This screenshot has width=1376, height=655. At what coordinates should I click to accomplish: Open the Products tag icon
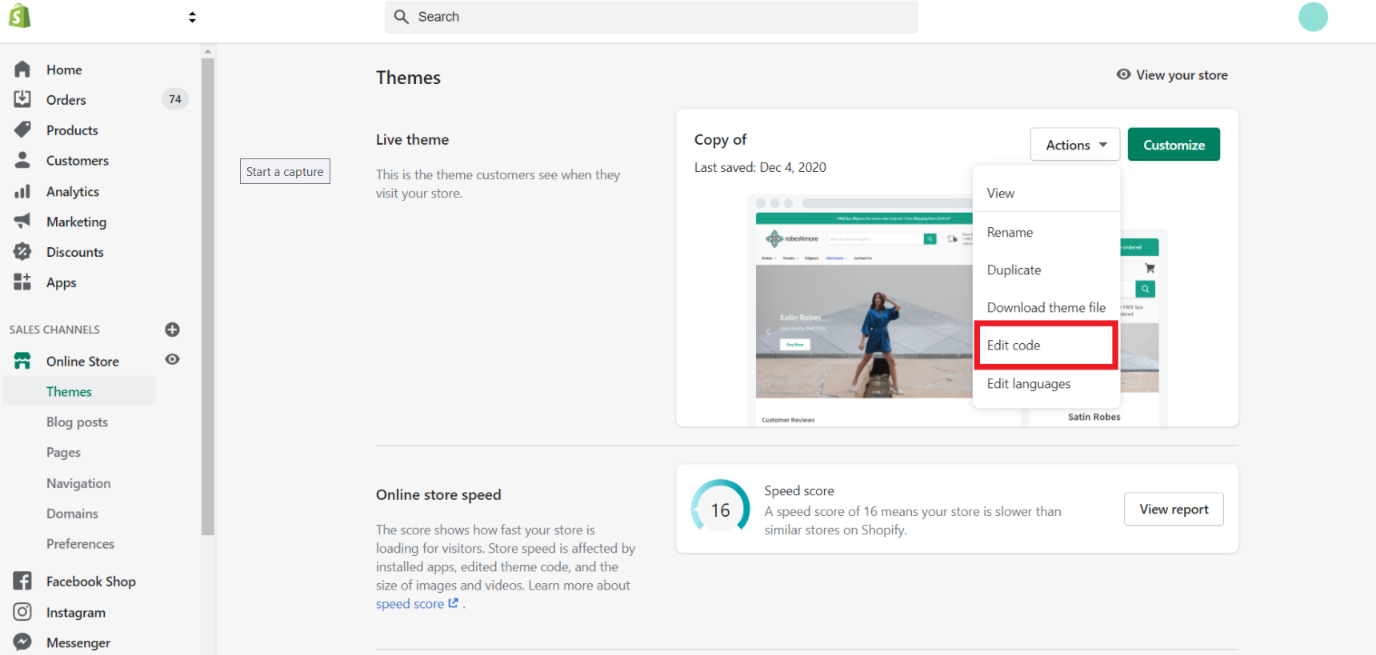pyautogui.click(x=24, y=130)
